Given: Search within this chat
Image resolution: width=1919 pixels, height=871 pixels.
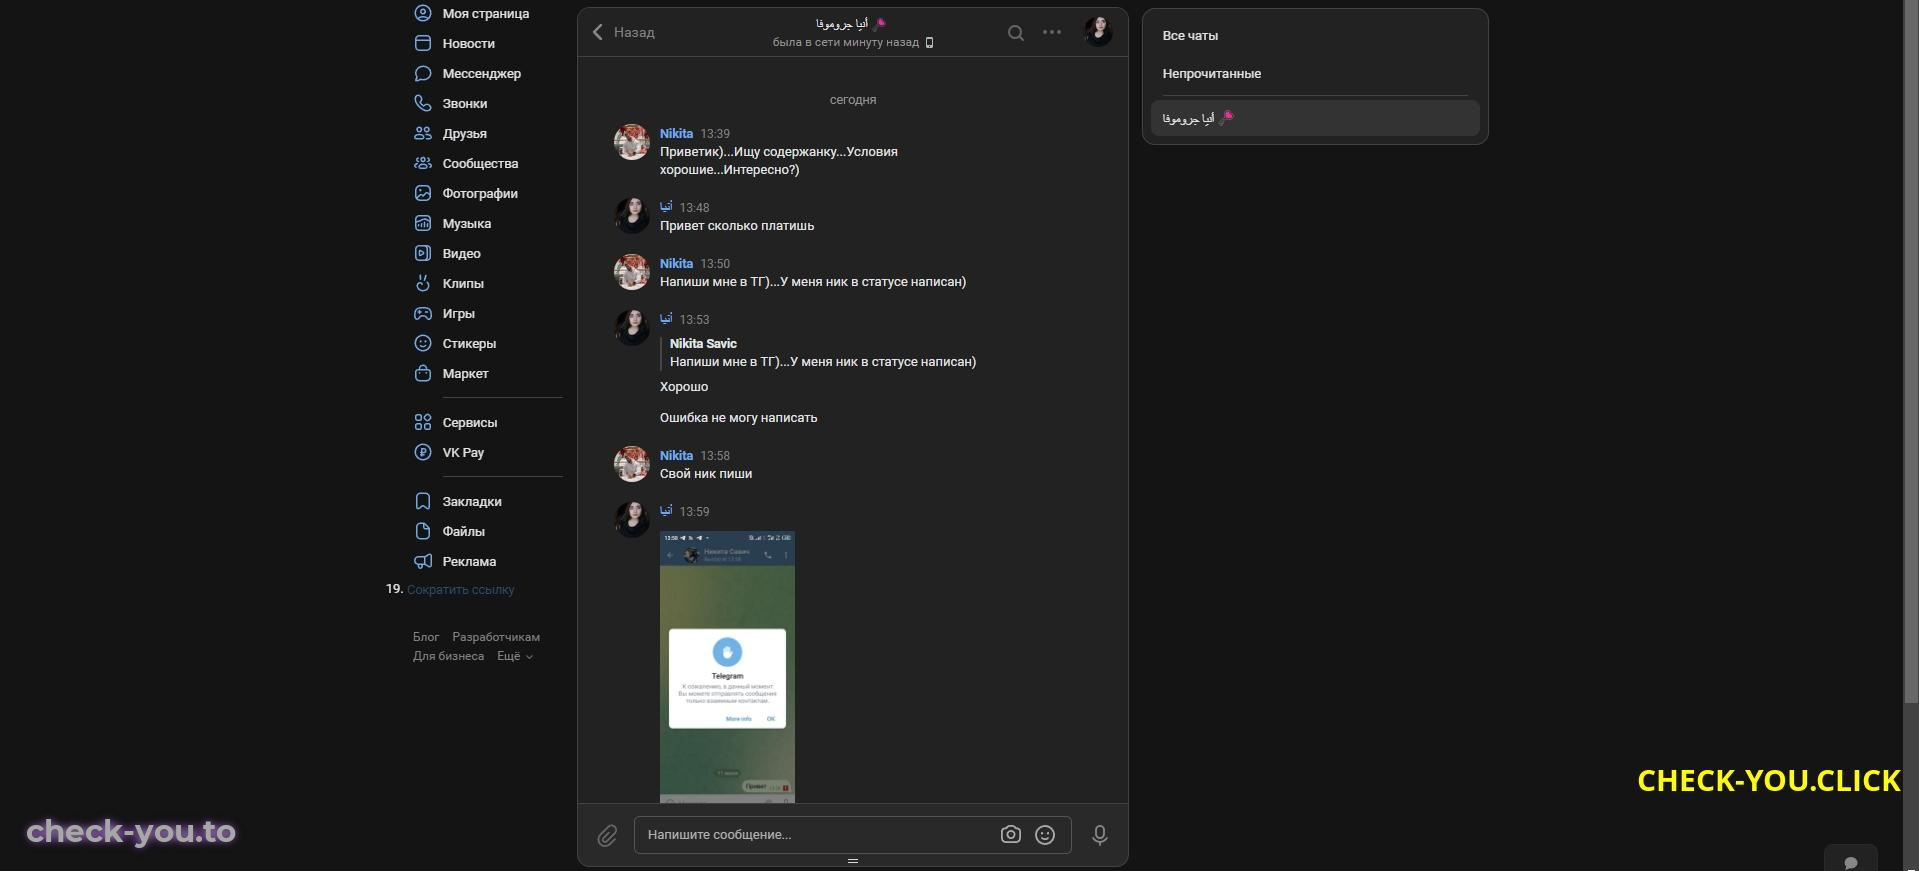Looking at the screenshot, I should pyautogui.click(x=1016, y=33).
